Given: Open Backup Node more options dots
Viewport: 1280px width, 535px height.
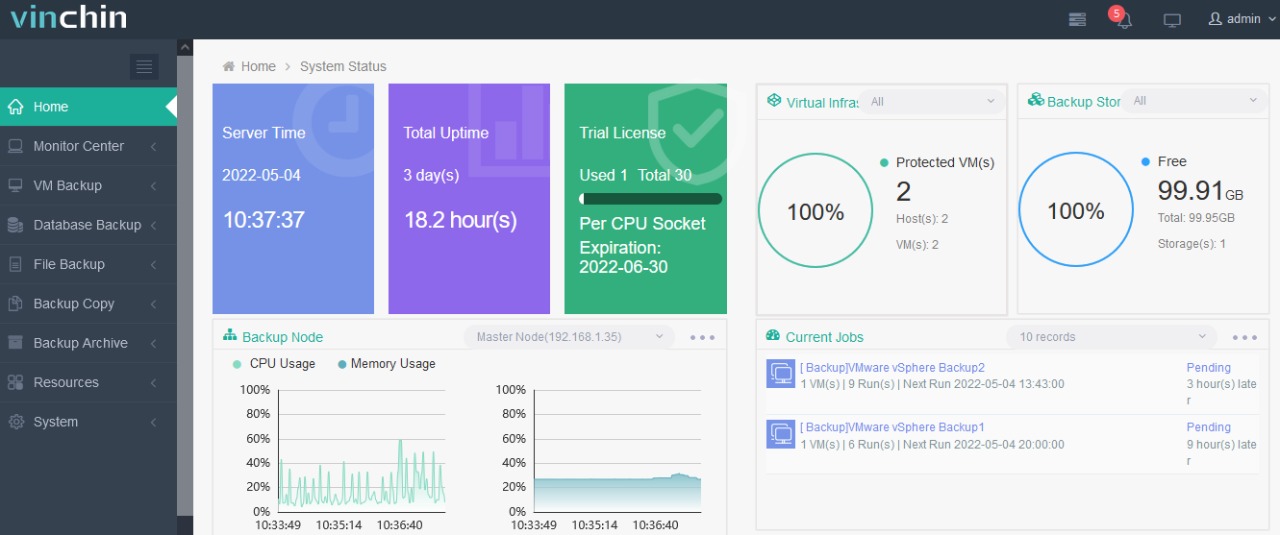Looking at the screenshot, I should [x=702, y=337].
